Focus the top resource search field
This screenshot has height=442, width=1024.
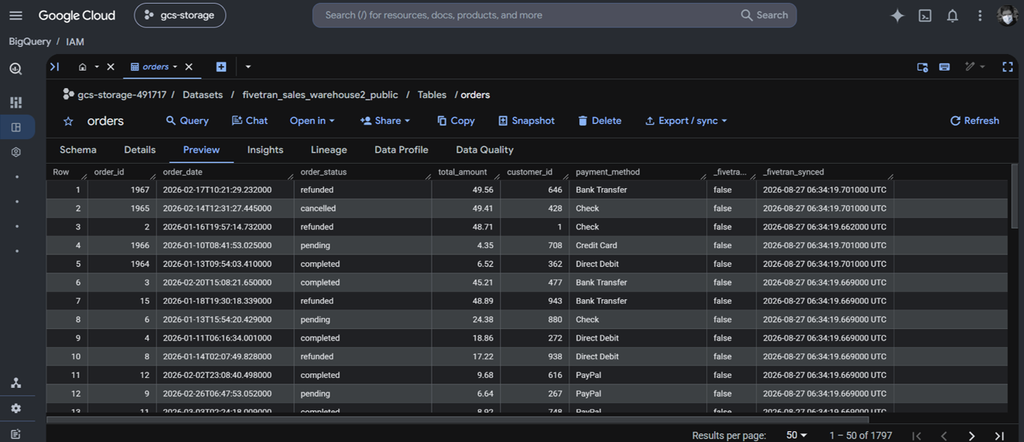coord(522,15)
